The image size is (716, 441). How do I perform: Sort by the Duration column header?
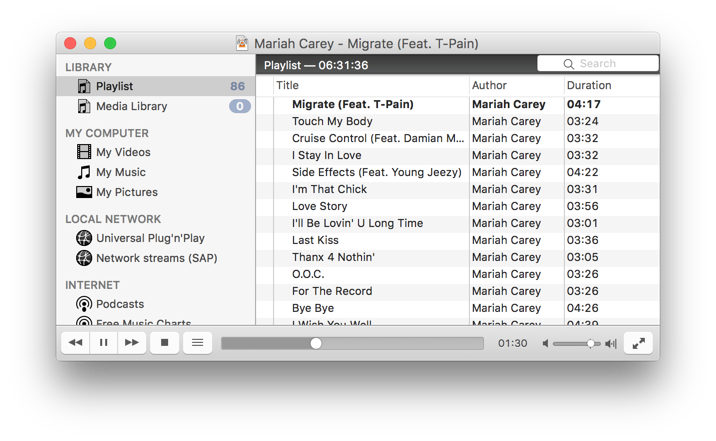(x=611, y=85)
